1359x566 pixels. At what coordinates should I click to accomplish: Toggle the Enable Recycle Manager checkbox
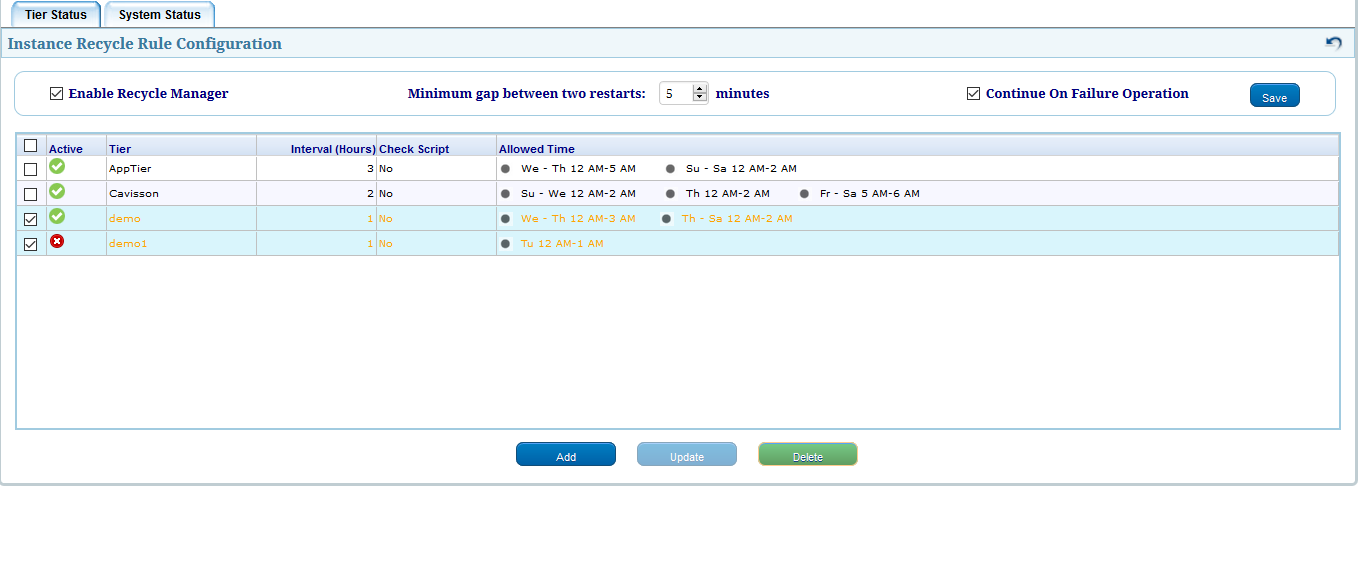coord(56,94)
